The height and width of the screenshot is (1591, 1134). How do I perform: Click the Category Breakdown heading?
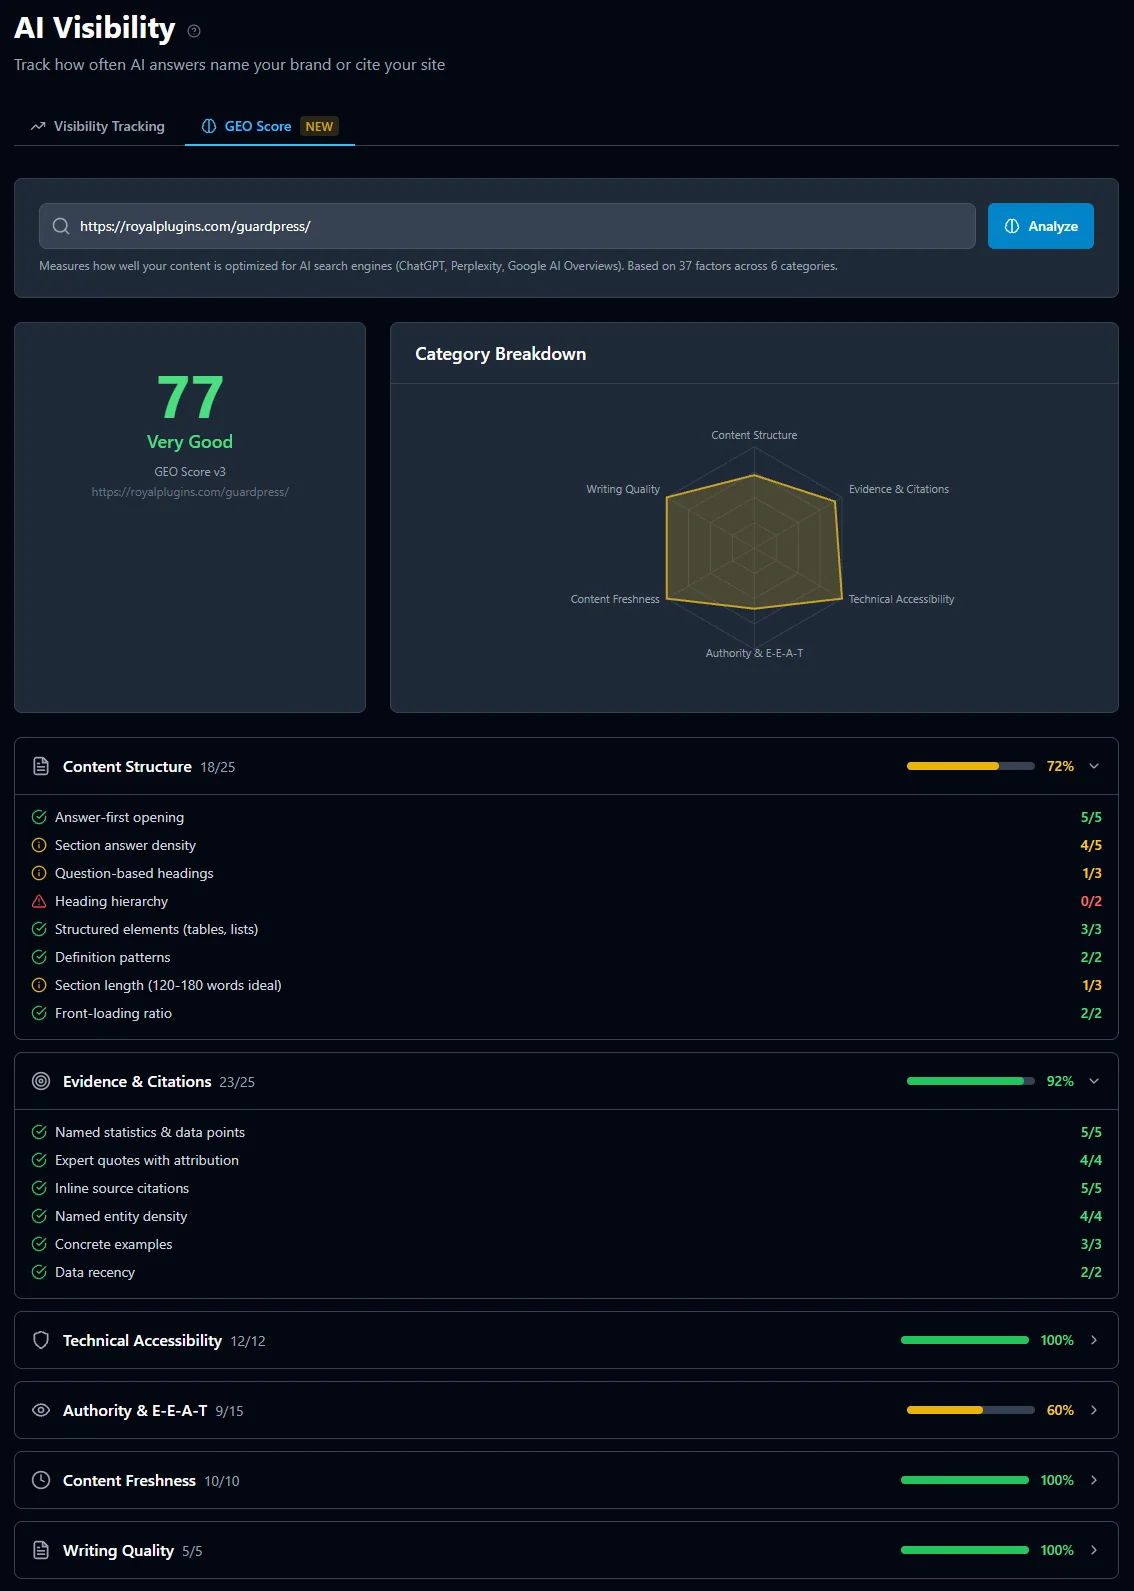click(501, 354)
